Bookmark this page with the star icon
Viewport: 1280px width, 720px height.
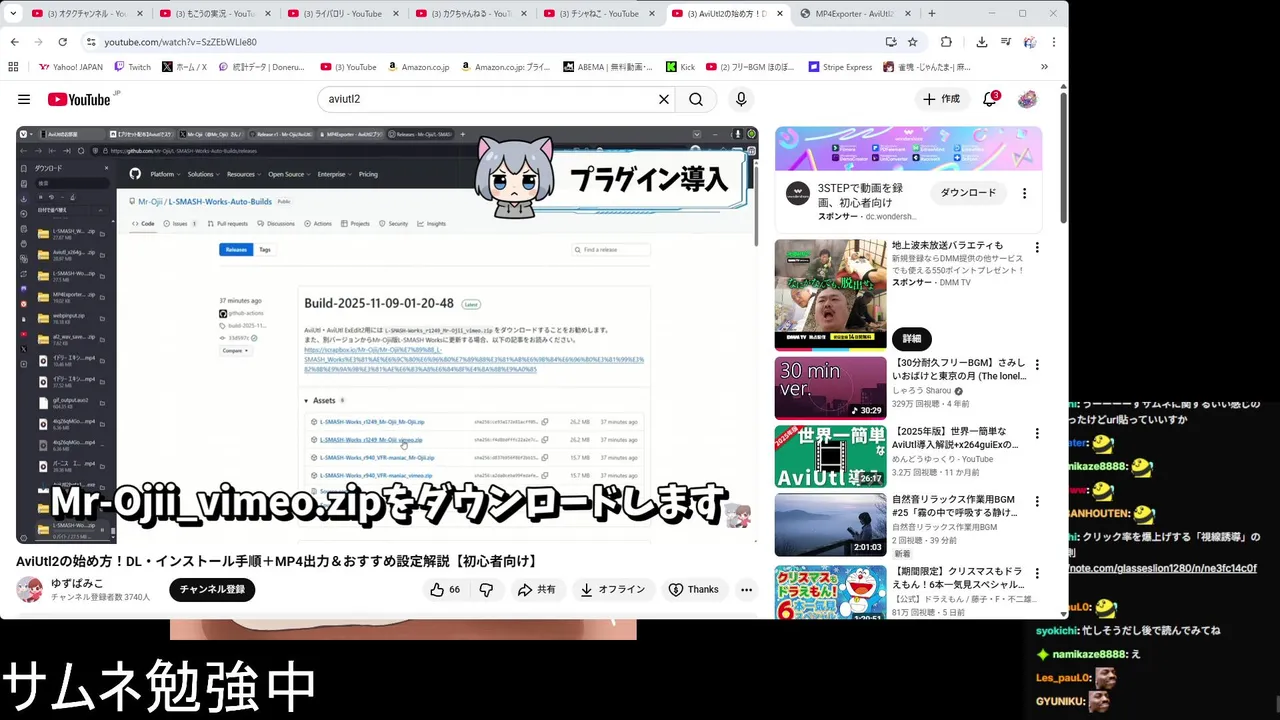913,42
